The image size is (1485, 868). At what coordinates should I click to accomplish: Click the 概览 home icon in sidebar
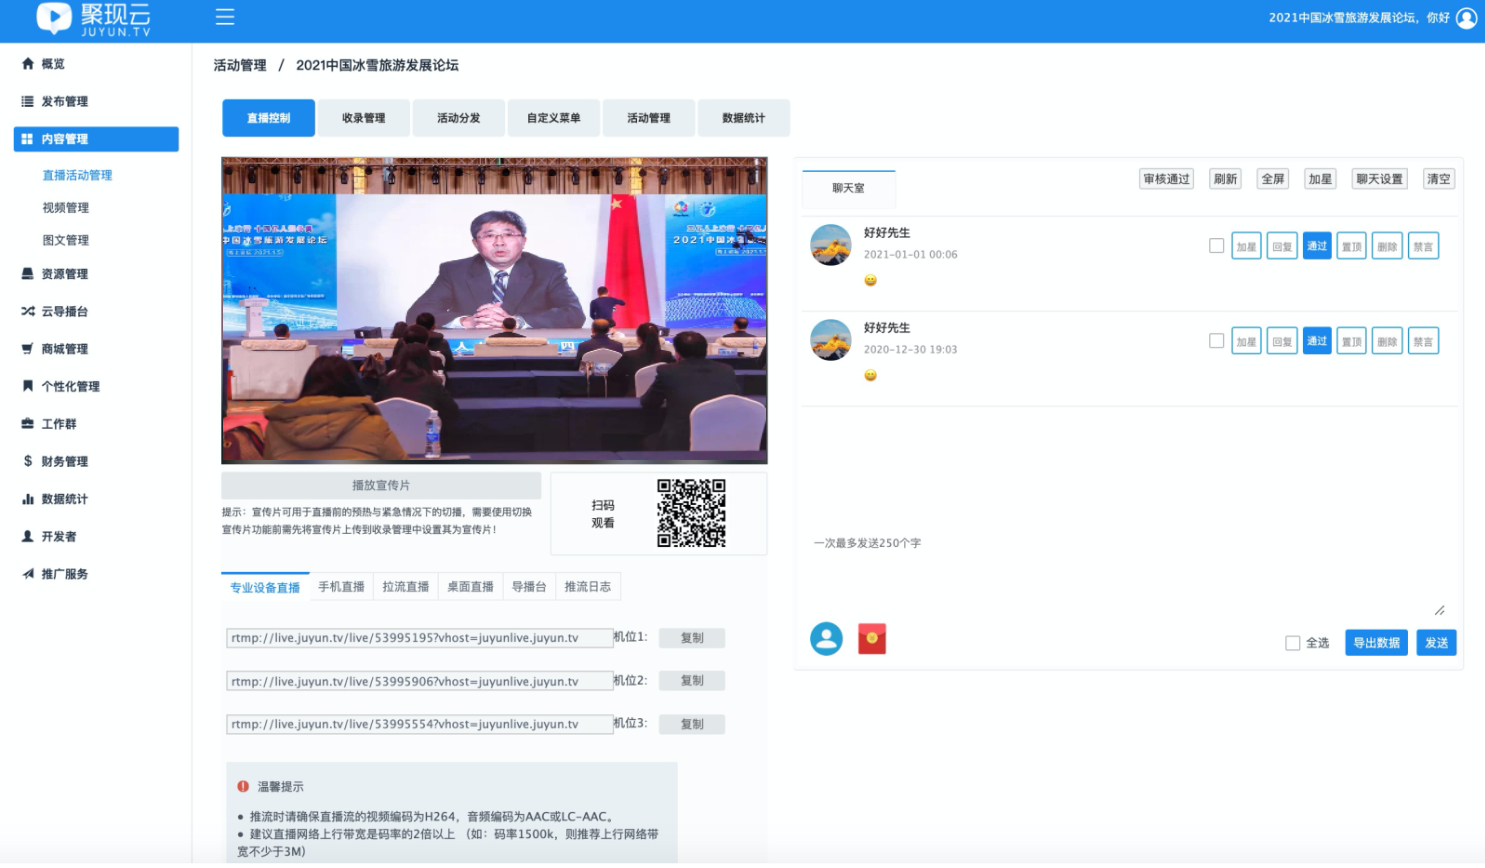pyautogui.click(x=28, y=64)
